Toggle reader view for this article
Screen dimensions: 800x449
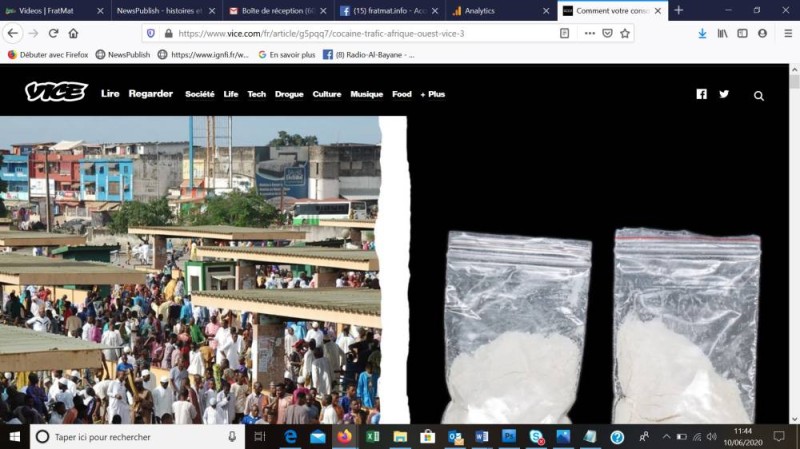[x=564, y=33]
